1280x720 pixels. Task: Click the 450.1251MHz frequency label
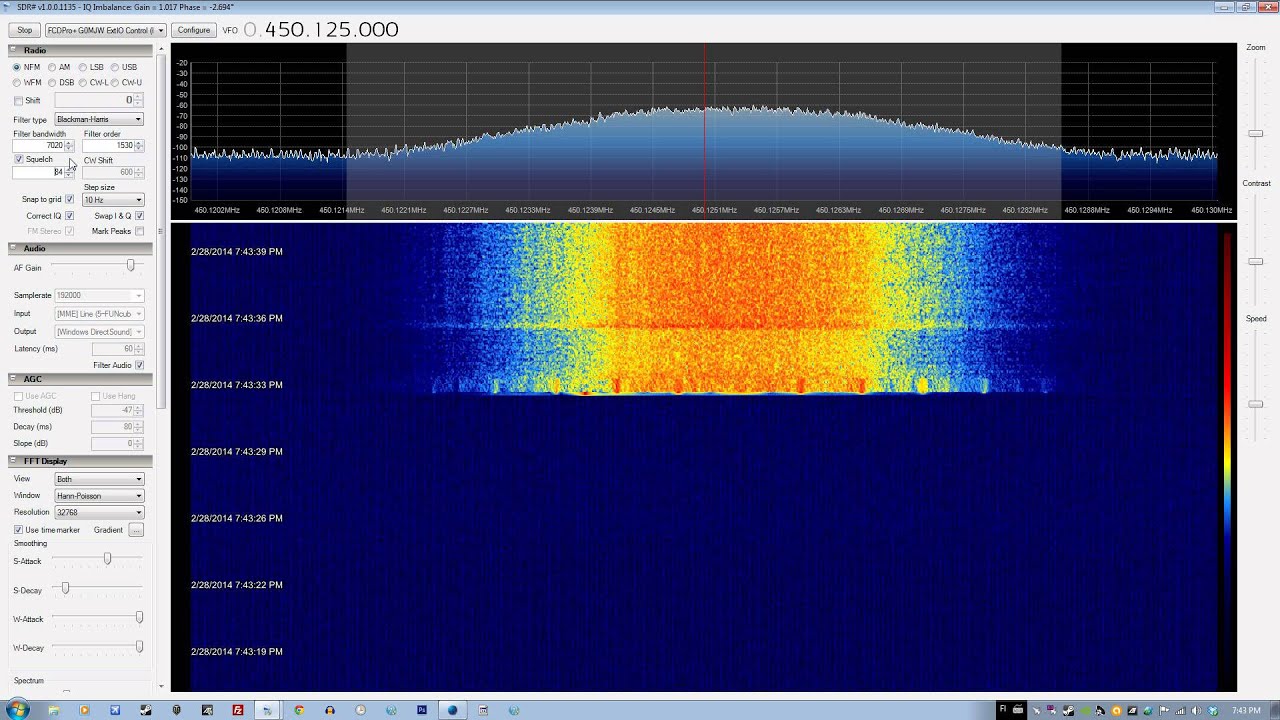714,210
